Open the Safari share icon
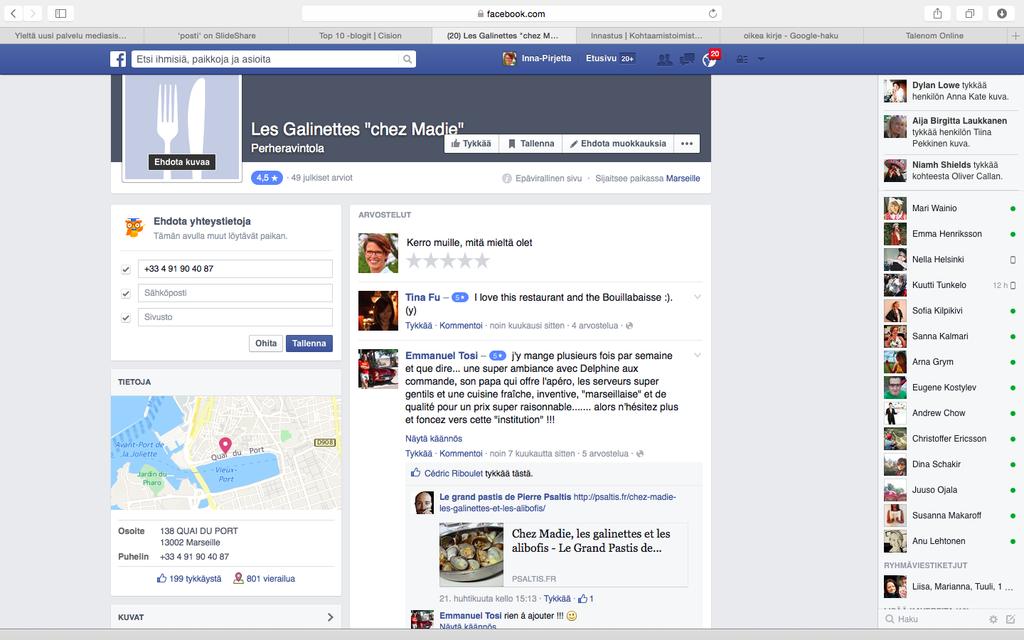1024x640 pixels. coord(937,13)
